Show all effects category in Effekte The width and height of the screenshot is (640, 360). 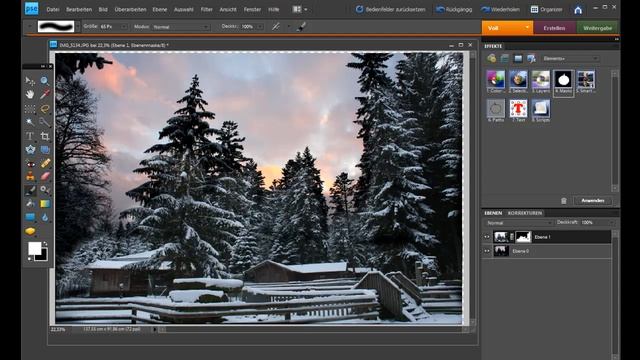pyautogui.click(x=531, y=58)
